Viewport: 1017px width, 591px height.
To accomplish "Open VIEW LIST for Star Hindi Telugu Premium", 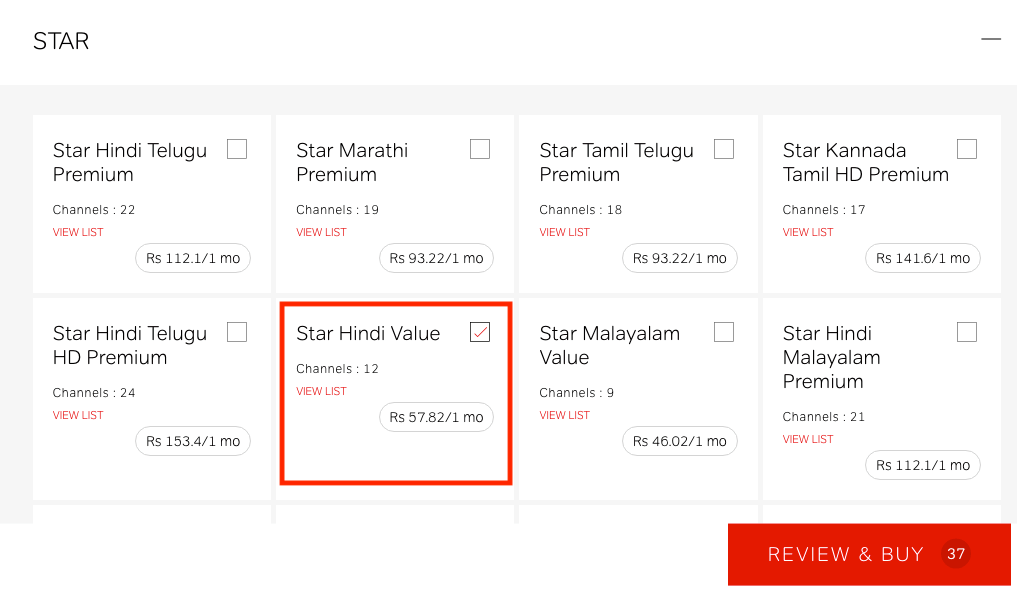I will pos(78,232).
